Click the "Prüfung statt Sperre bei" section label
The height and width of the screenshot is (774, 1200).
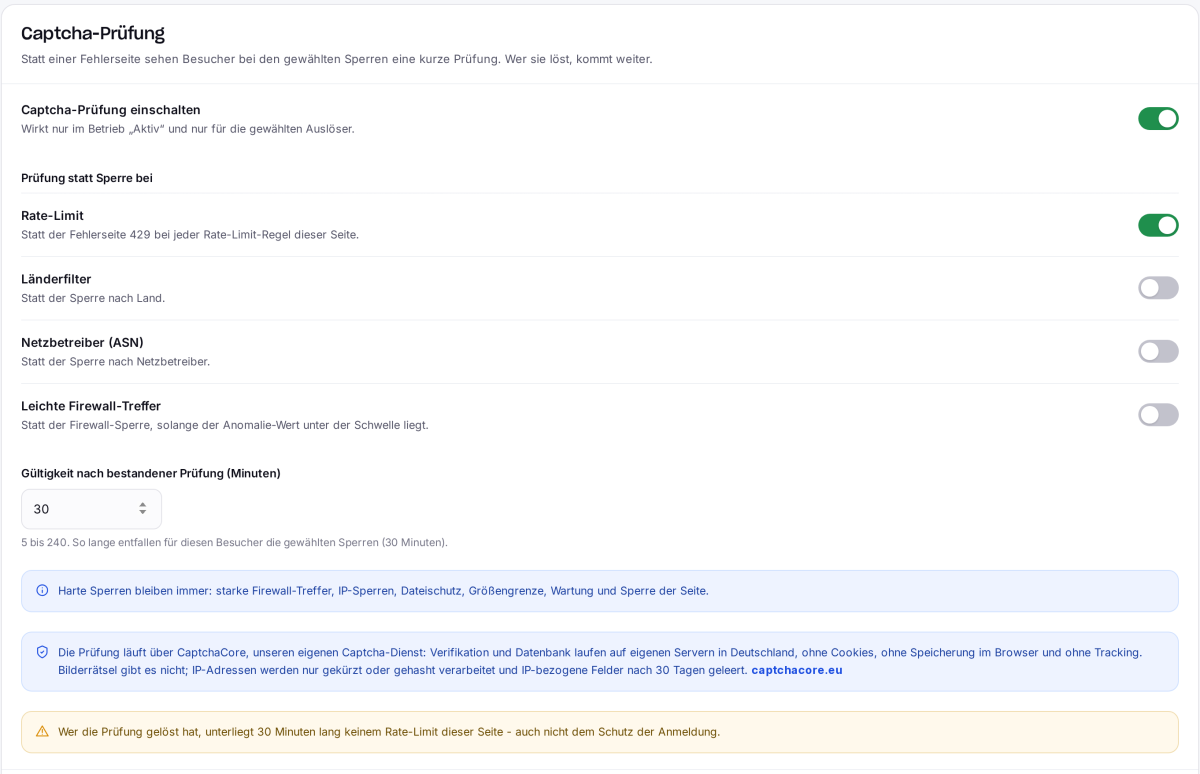point(87,178)
